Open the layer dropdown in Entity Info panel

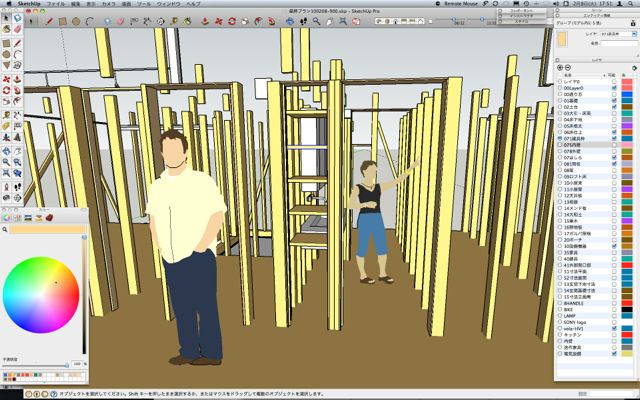click(x=634, y=34)
